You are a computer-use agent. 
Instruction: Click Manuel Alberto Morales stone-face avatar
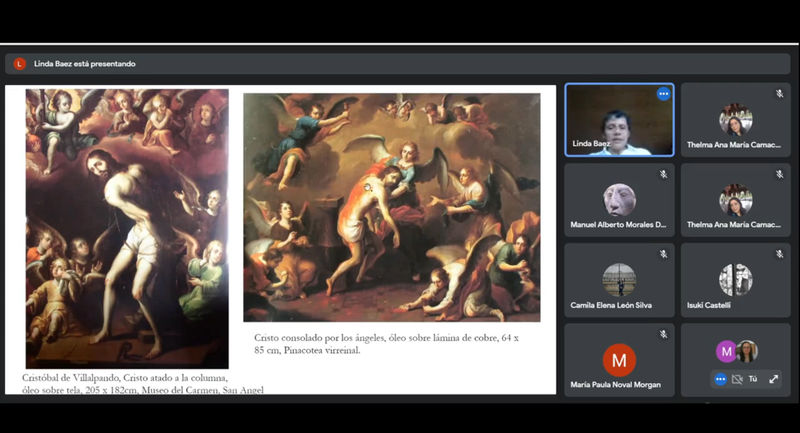coord(619,199)
